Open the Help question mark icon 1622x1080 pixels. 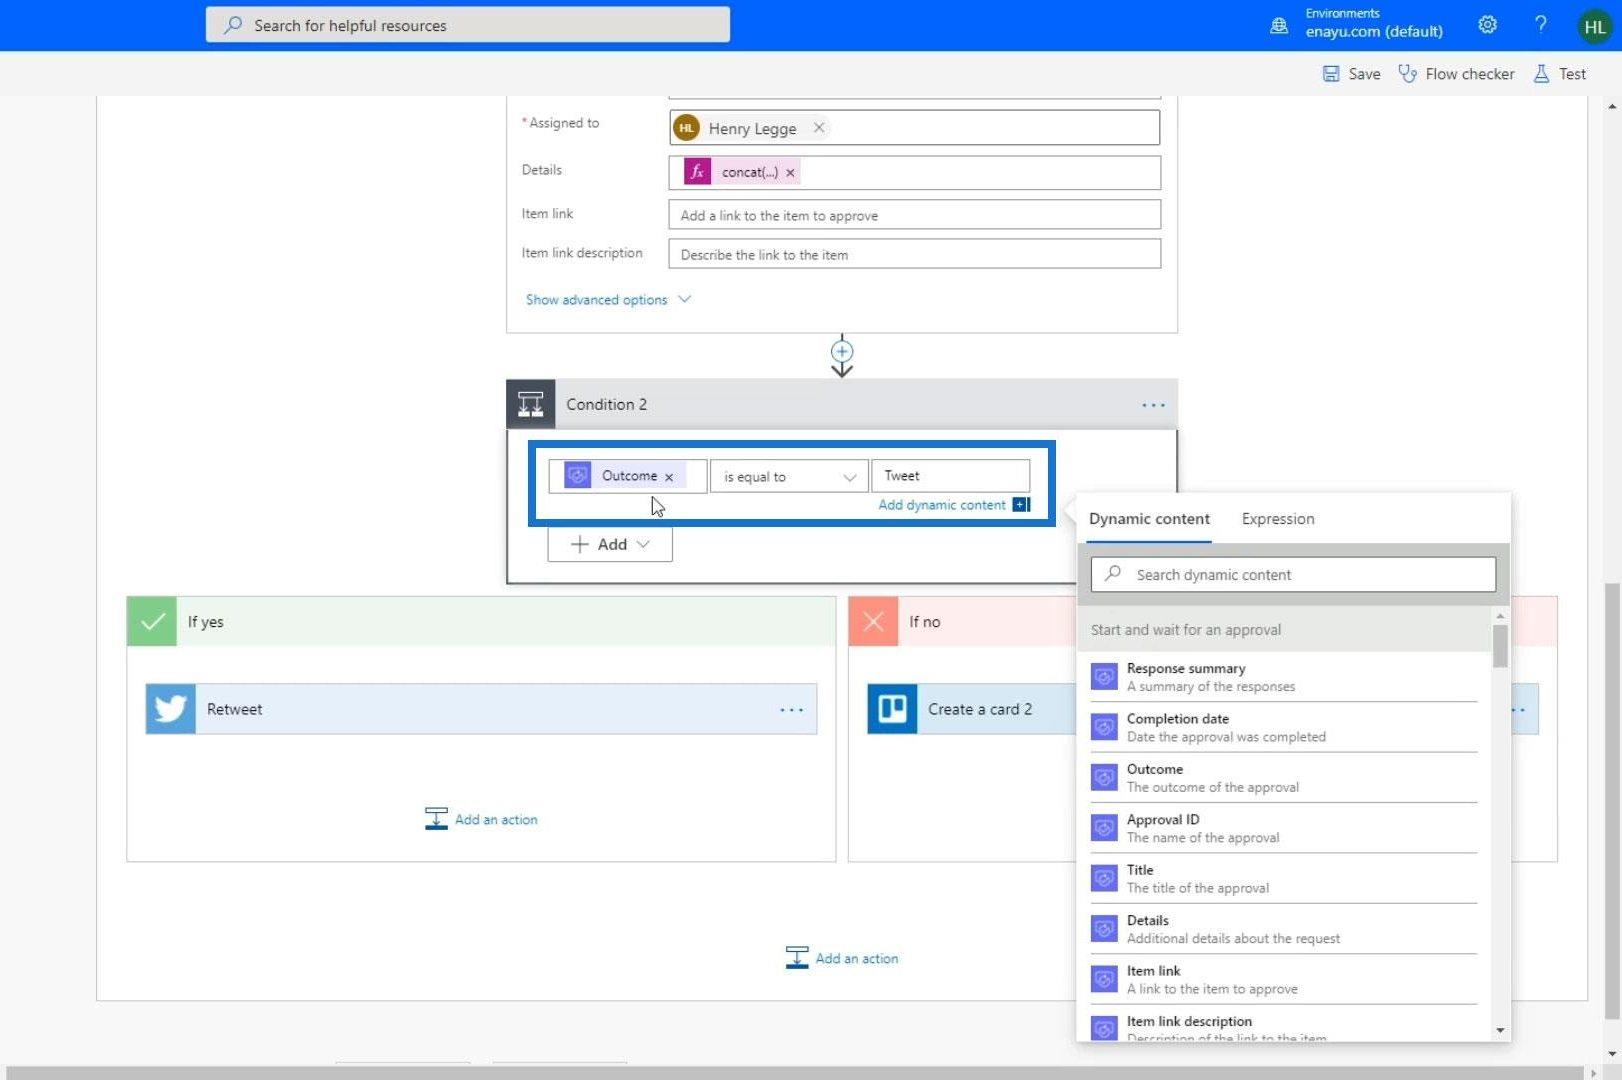(x=1540, y=25)
